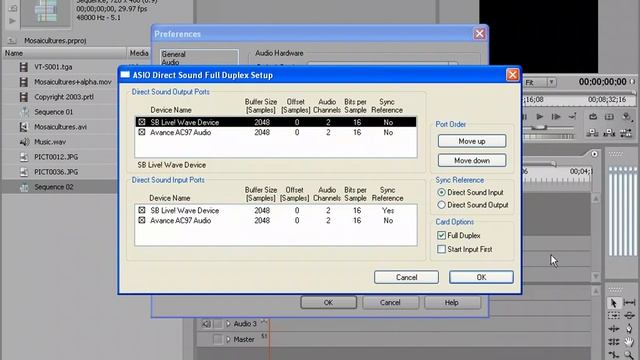The image size is (640, 360).
Task: Click the monitor shuttle slider
Action: tap(539, 128)
